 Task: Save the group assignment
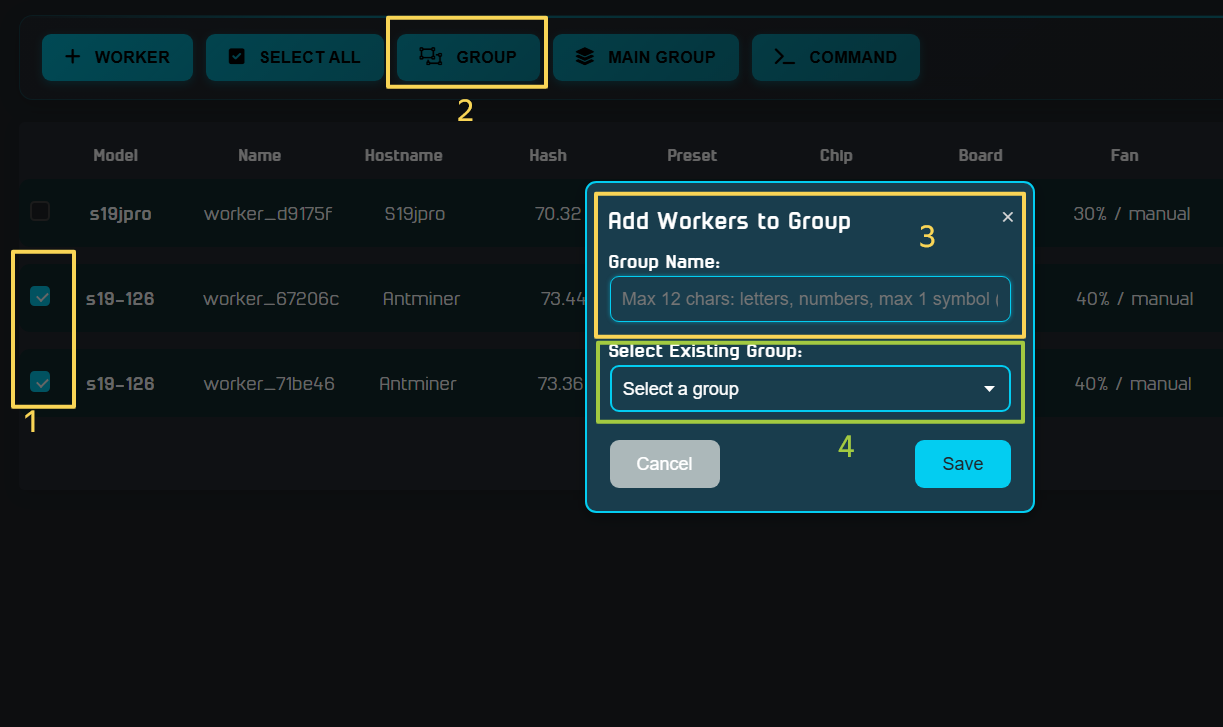(963, 464)
